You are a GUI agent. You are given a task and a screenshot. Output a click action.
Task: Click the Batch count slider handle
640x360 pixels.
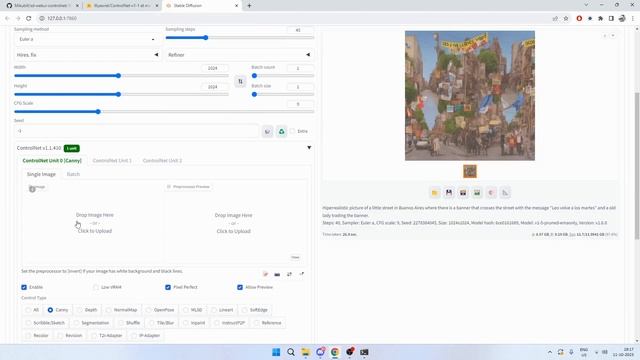[x=254, y=76]
